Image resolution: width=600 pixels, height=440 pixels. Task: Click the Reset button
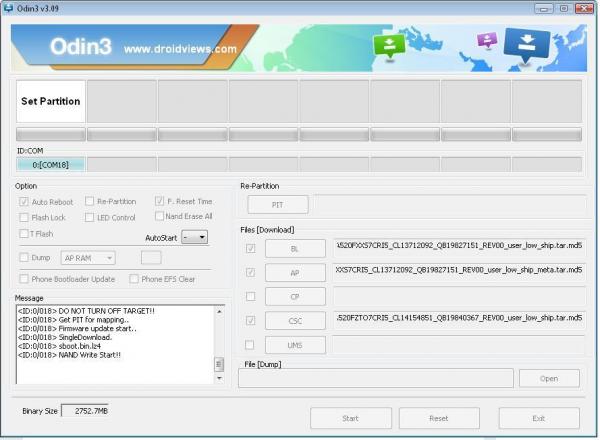point(439,418)
